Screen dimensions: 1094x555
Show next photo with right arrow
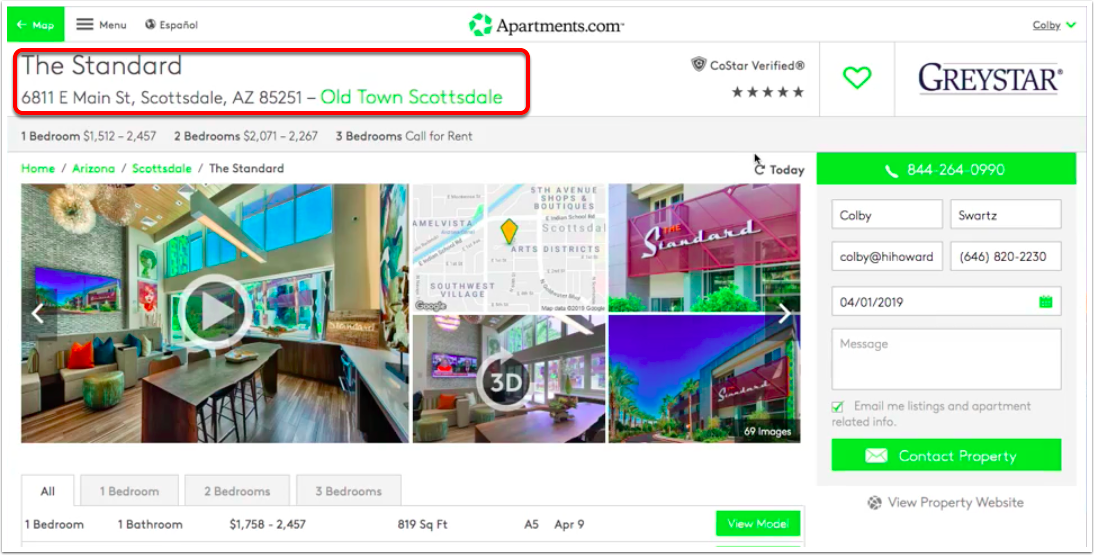pos(784,313)
